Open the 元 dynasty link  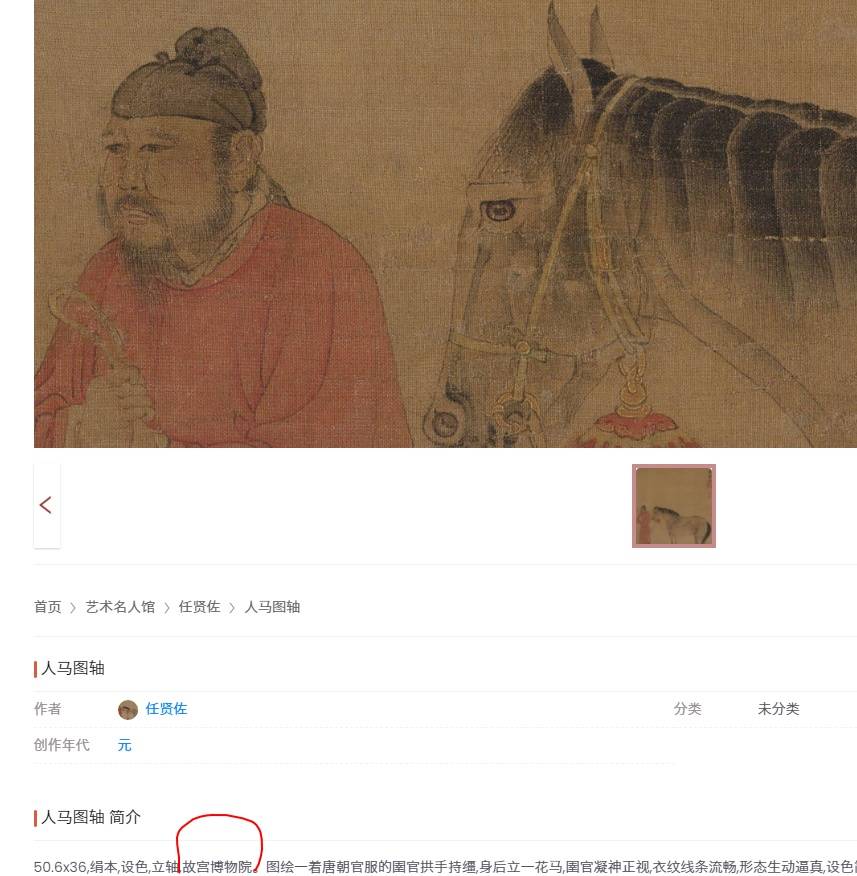125,745
